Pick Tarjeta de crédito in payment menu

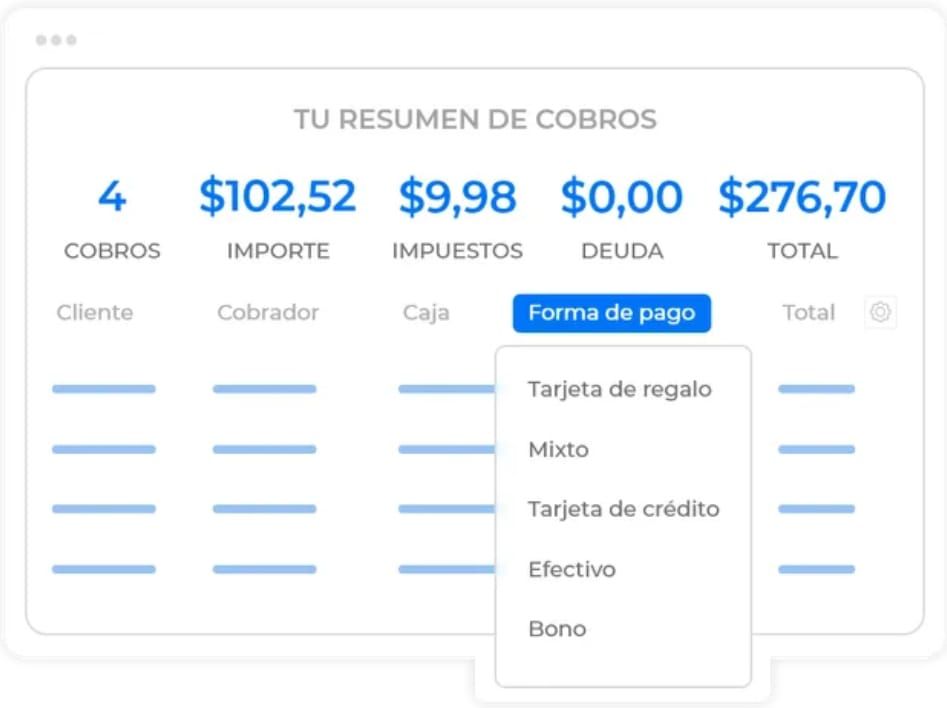click(x=623, y=509)
